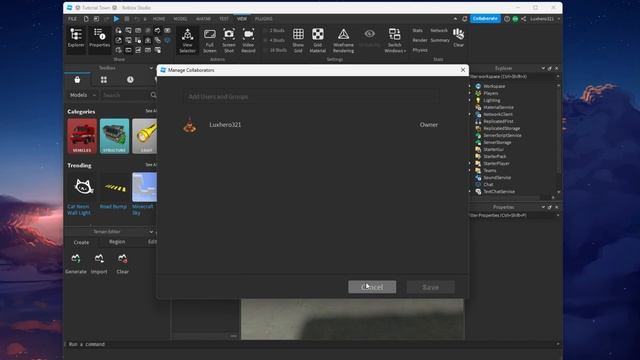Screen dimensions: 640x360
Task: Click the share icon near username
Action: coord(524,19)
